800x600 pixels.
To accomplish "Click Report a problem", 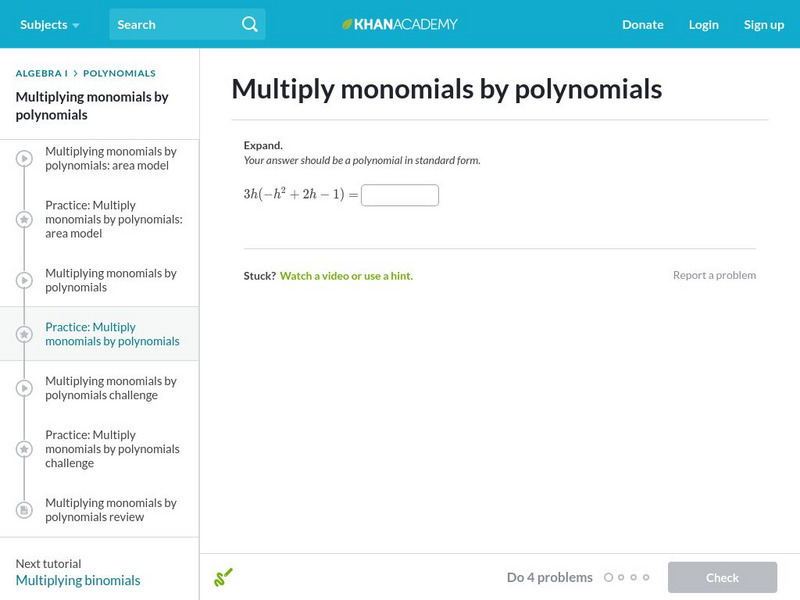I will (x=714, y=275).
